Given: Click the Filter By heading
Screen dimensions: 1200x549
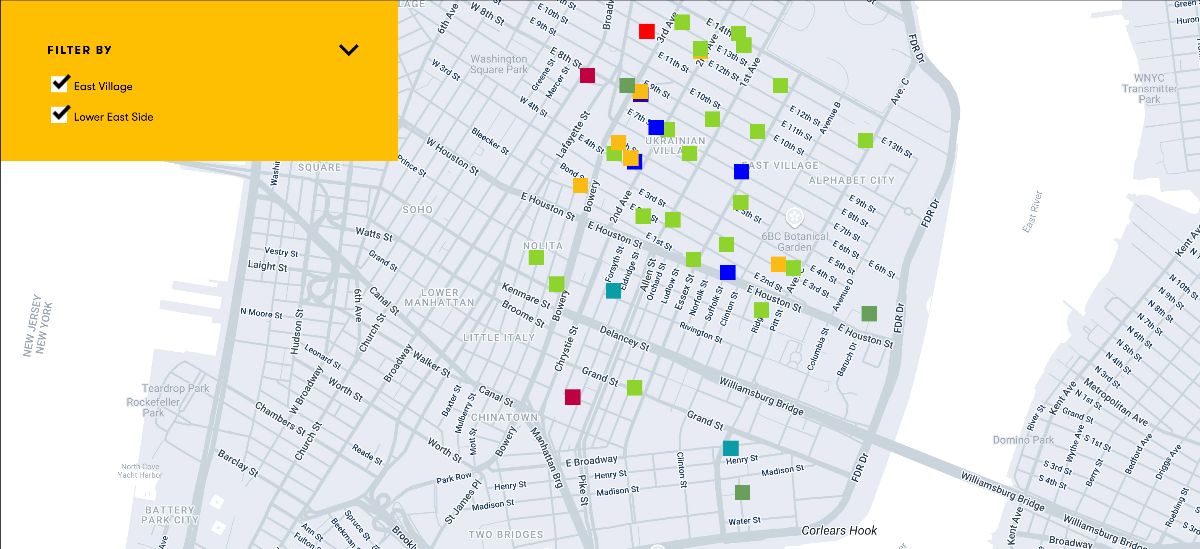Looking at the screenshot, I should 79,50.
